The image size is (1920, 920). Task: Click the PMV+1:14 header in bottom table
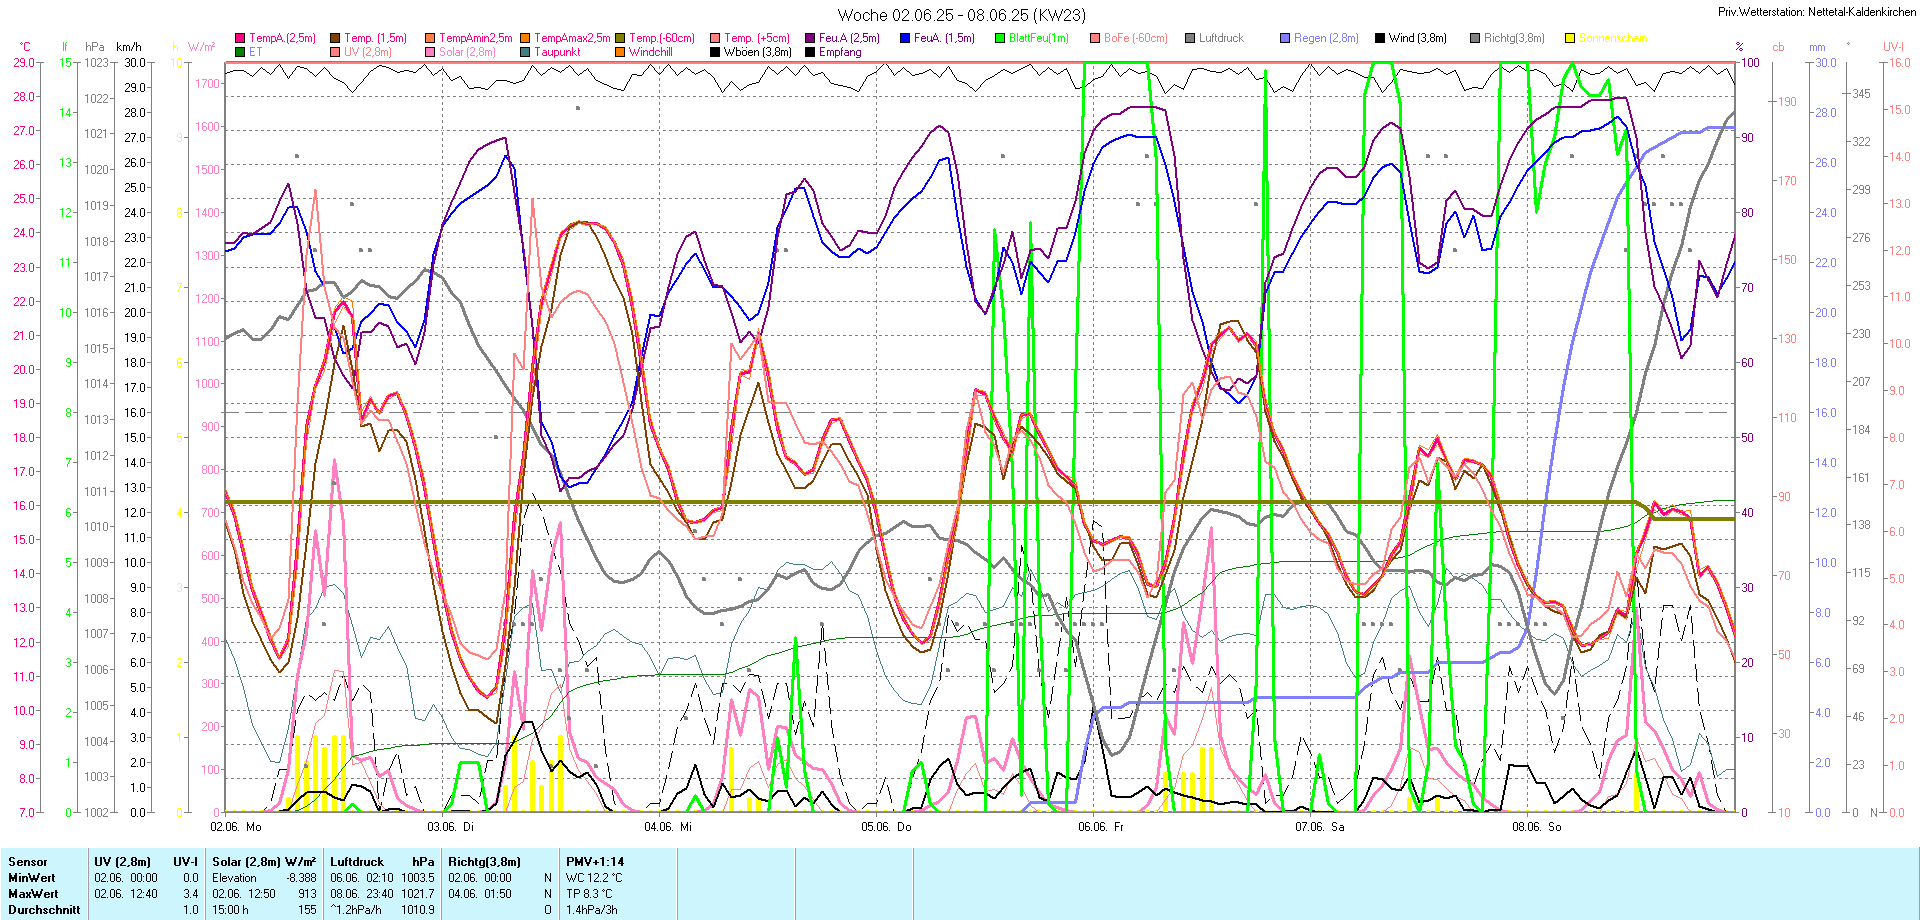pyautogui.click(x=595, y=862)
